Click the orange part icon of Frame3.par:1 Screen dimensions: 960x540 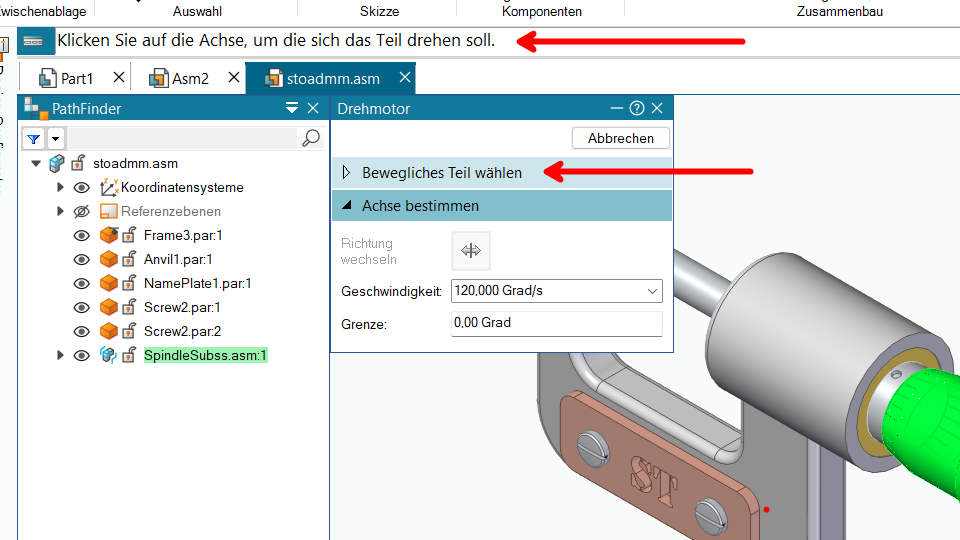(108, 235)
